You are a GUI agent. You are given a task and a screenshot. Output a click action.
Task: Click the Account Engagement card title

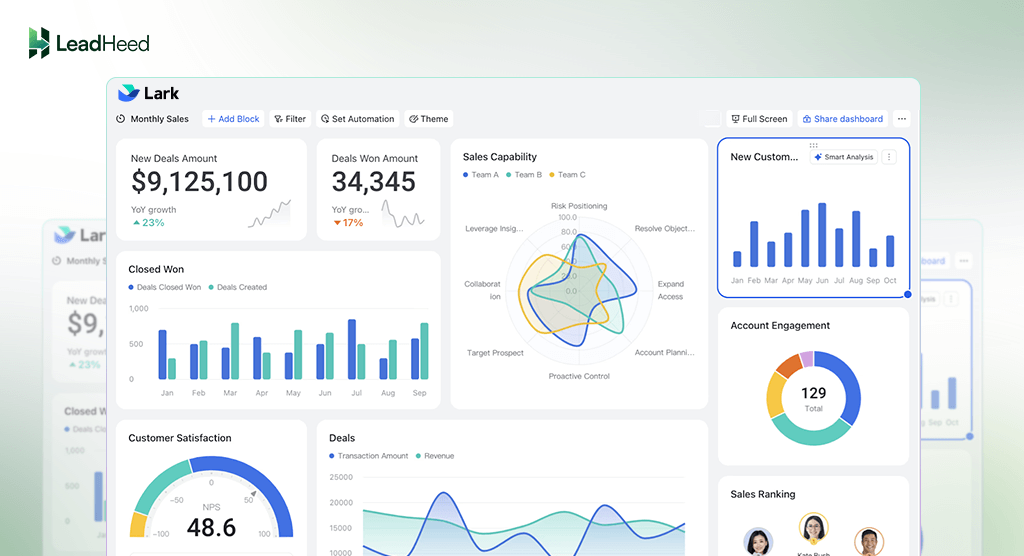pyautogui.click(x=780, y=325)
